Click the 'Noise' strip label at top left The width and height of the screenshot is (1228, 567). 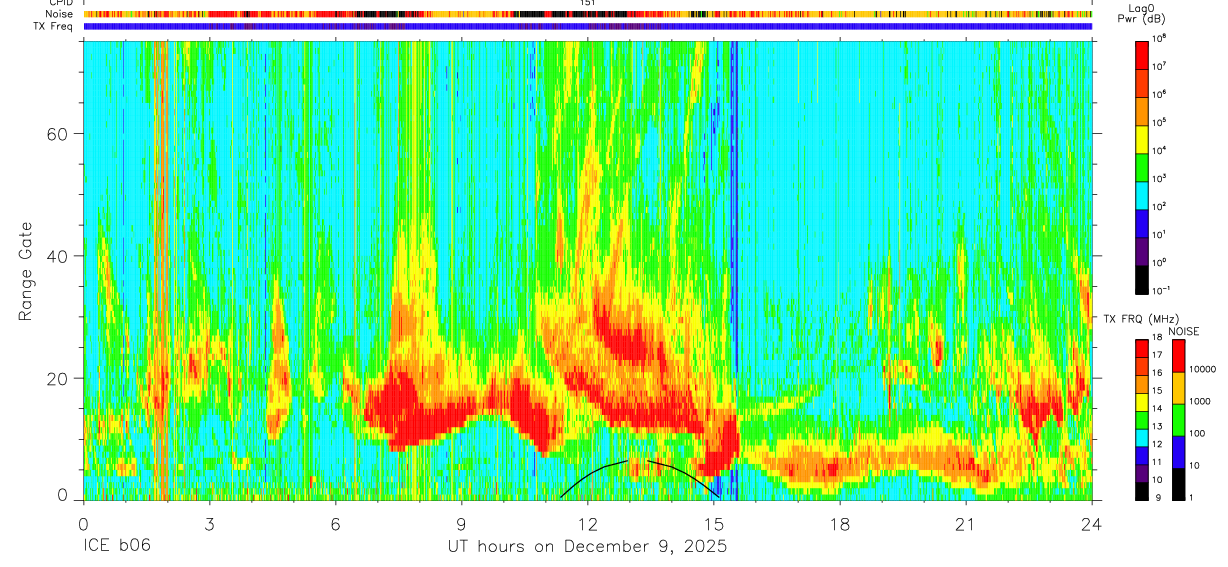(x=59, y=14)
